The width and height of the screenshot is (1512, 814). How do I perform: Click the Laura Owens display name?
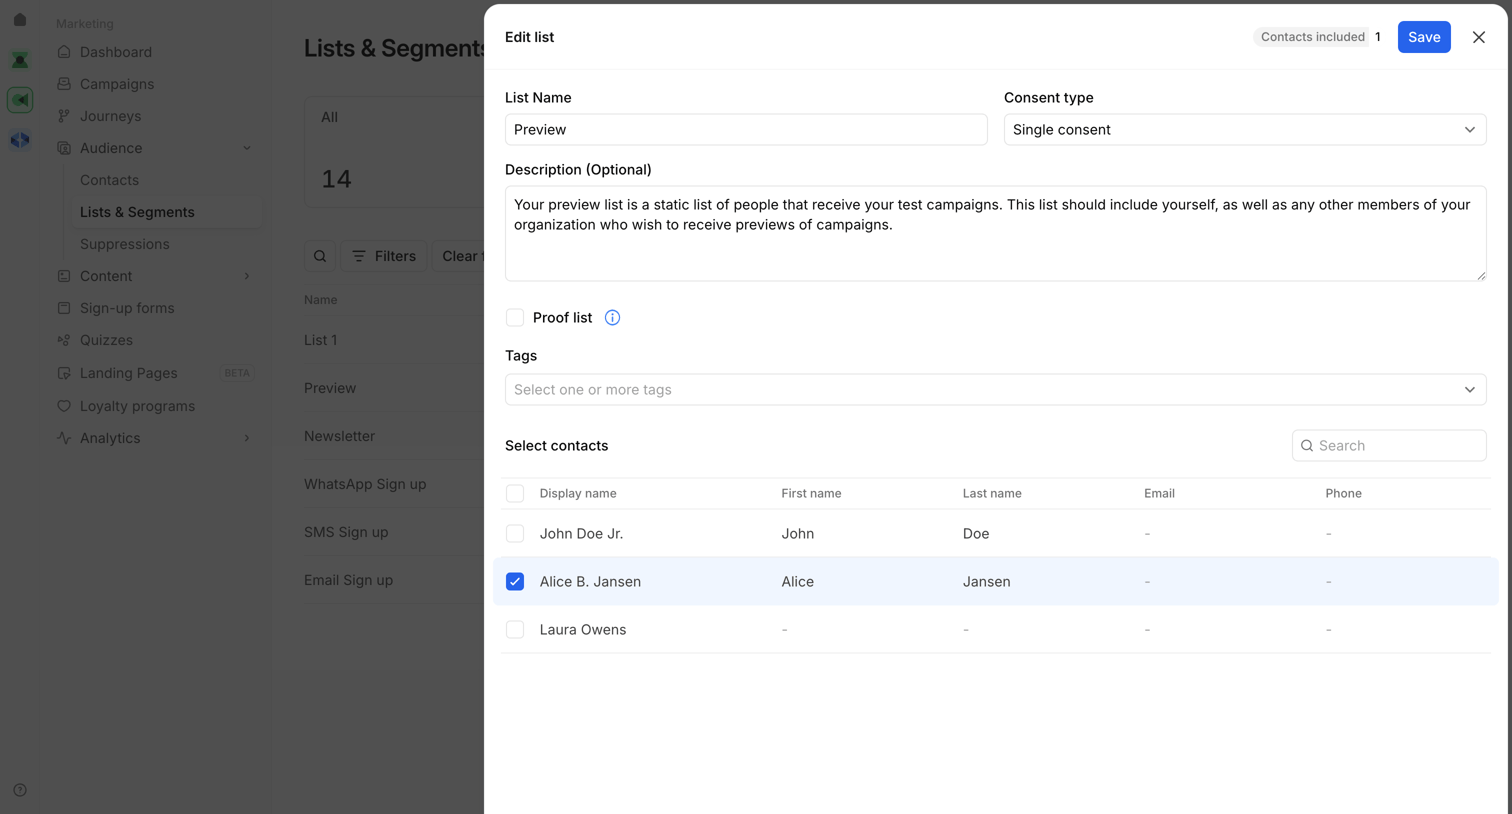coord(583,630)
